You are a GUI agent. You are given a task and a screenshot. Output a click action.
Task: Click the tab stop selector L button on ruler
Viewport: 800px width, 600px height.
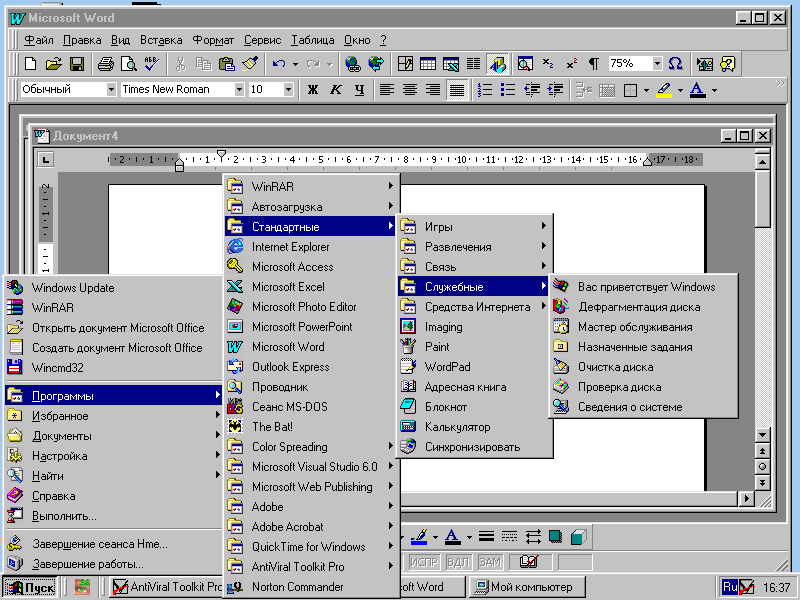click(x=46, y=160)
